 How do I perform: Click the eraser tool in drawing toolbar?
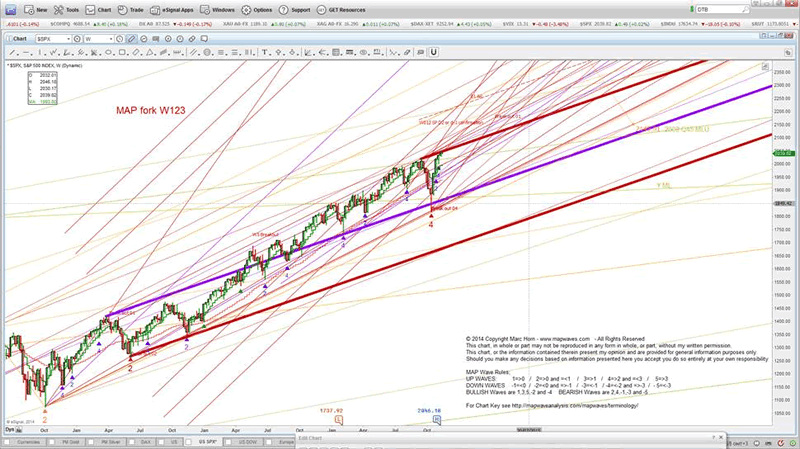[x=407, y=52]
